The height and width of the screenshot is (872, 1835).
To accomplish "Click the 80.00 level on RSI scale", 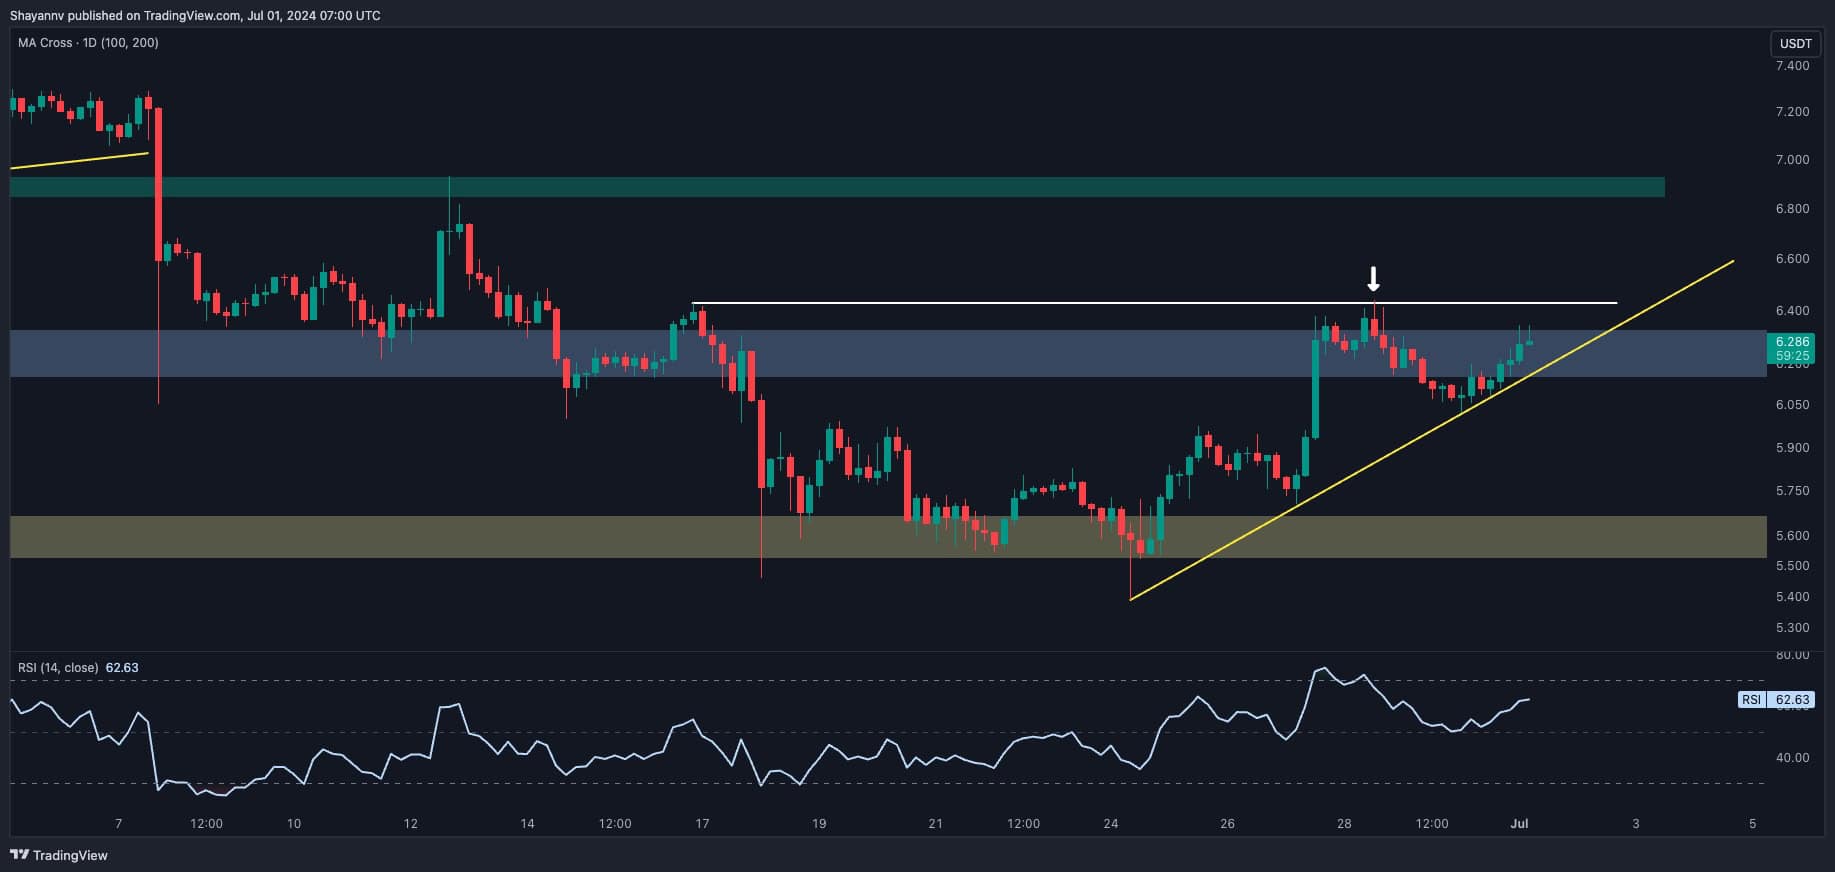I will click(1793, 655).
